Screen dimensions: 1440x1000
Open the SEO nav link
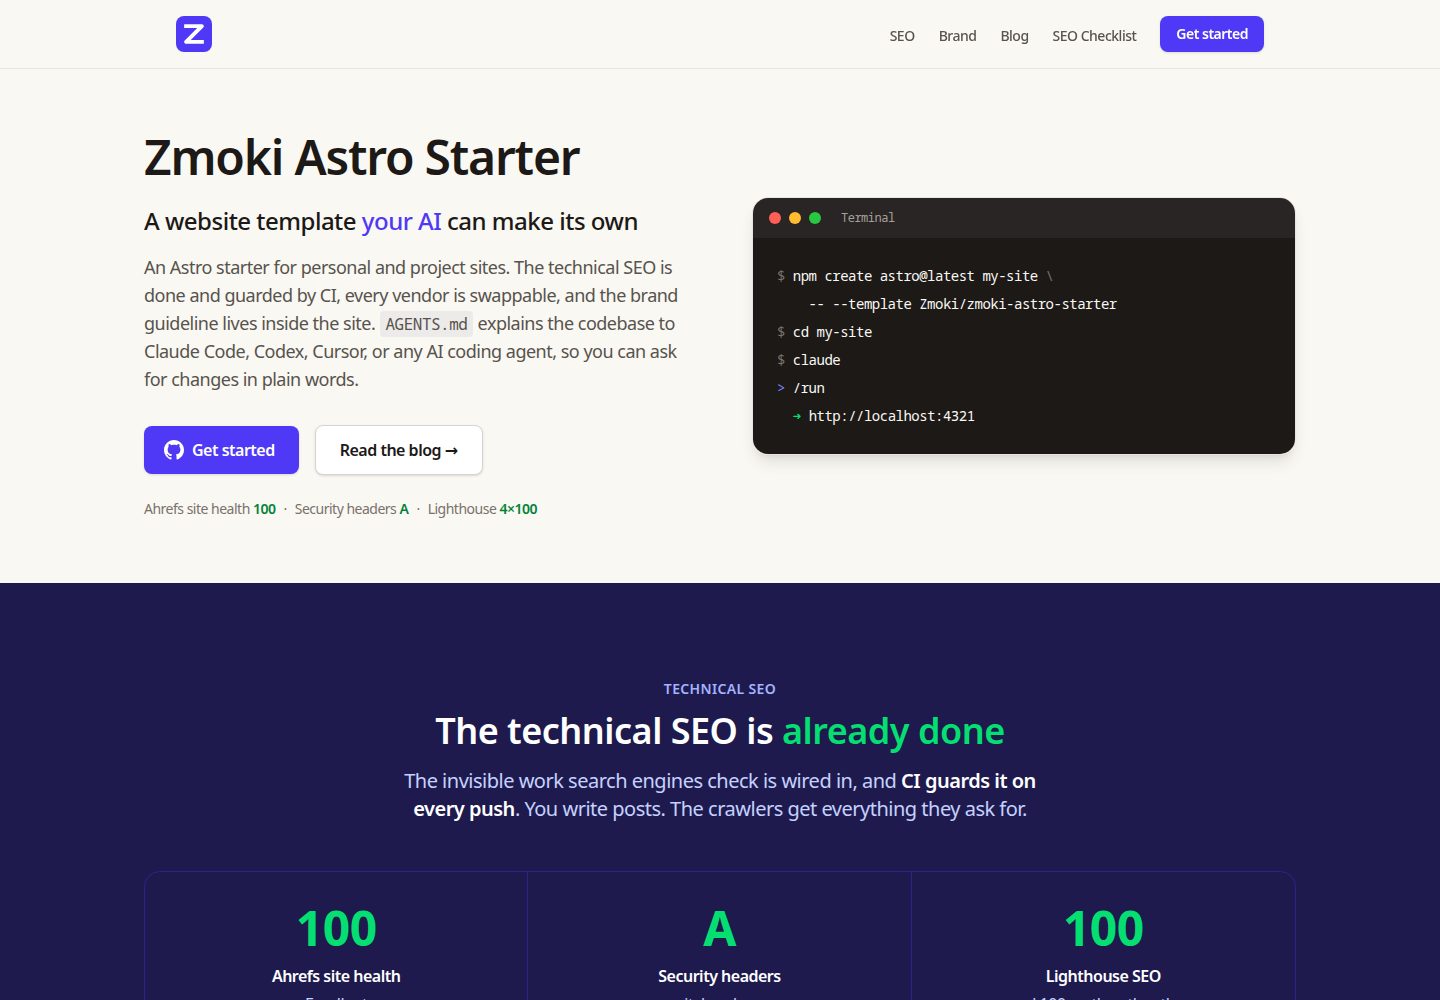tap(902, 36)
